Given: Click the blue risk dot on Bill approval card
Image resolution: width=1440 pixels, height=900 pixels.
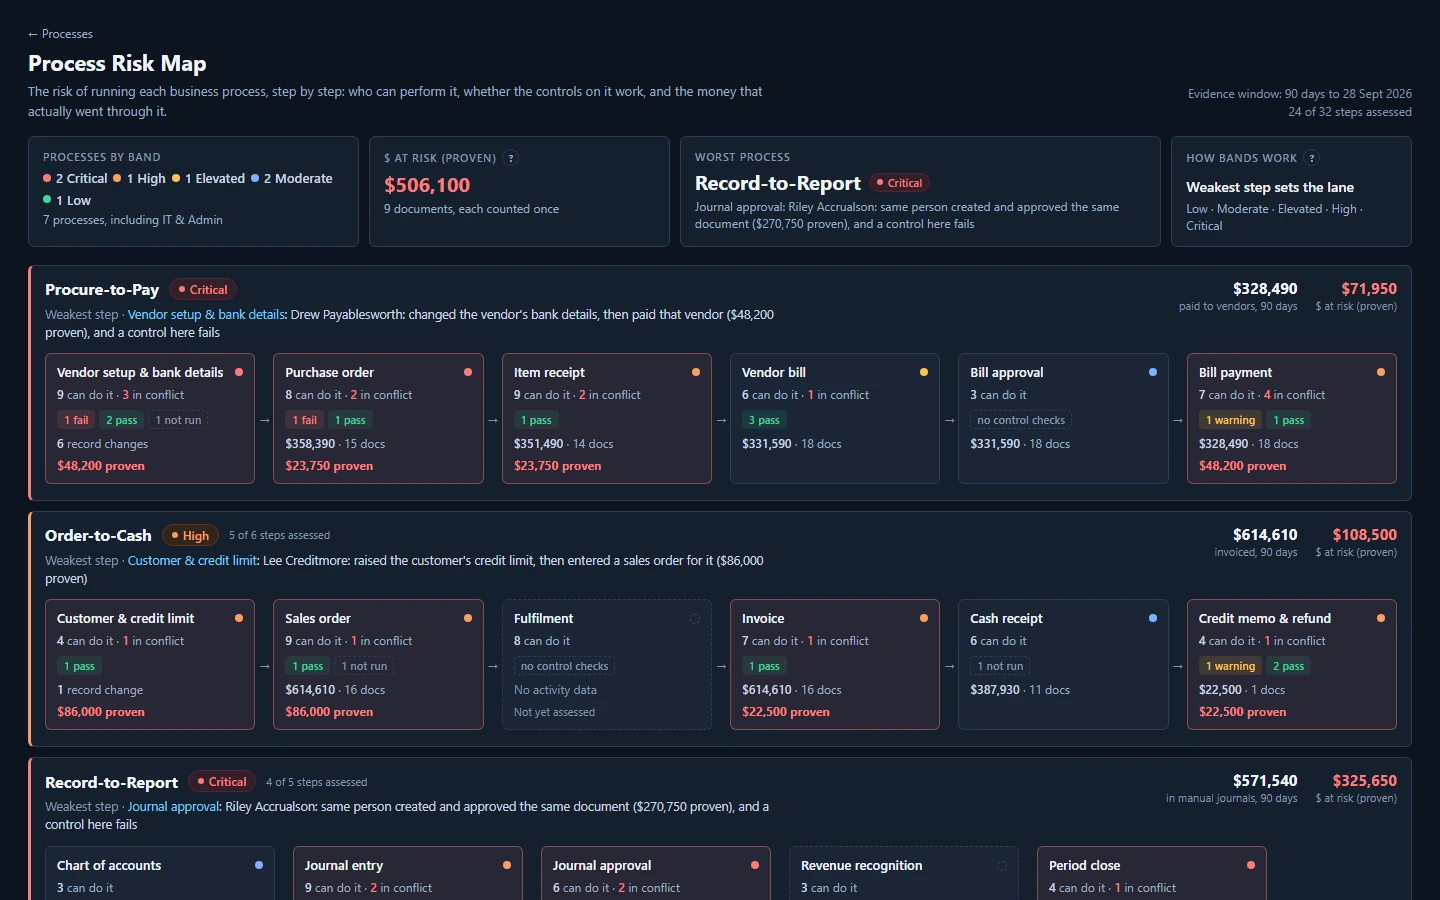Looking at the screenshot, I should [1153, 372].
